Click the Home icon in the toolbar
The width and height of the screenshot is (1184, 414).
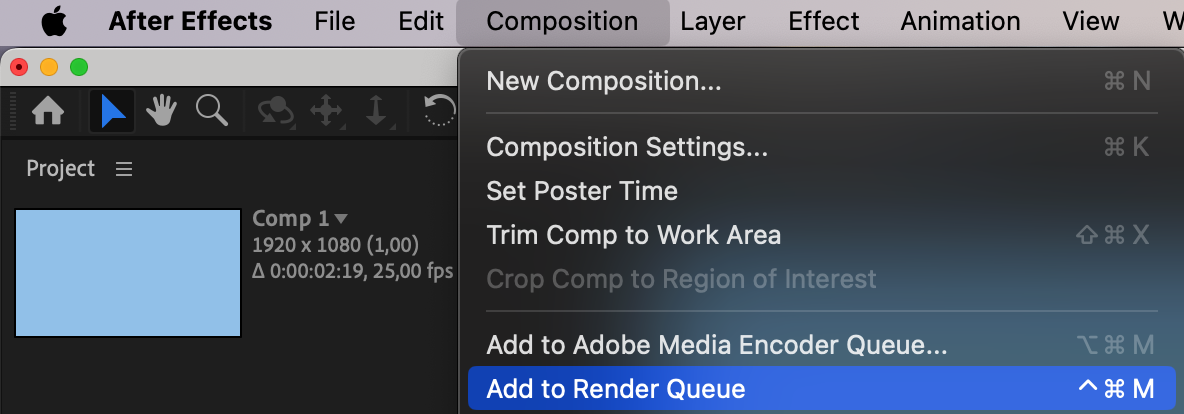pyautogui.click(x=48, y=112)
